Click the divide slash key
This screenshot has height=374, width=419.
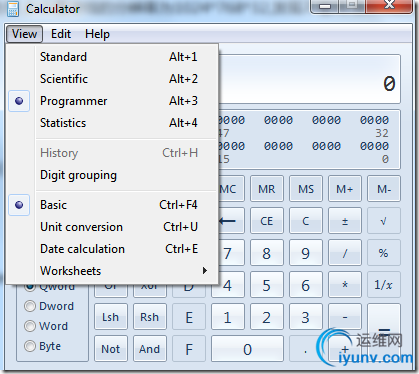pos(345,253)
